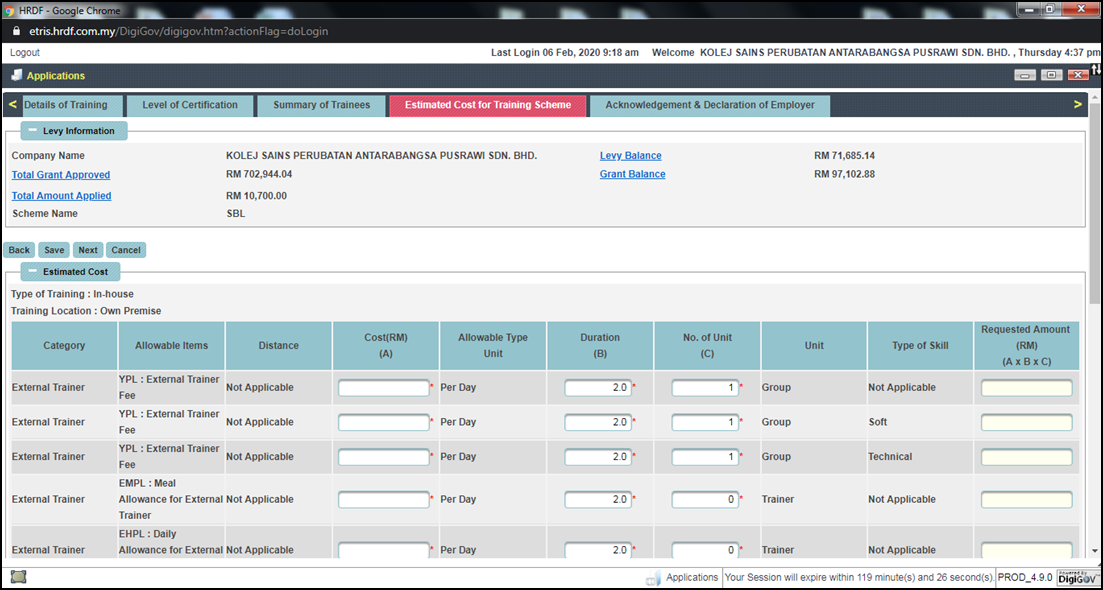Click the Powered by DigiGov logo

pos(1077,577)
